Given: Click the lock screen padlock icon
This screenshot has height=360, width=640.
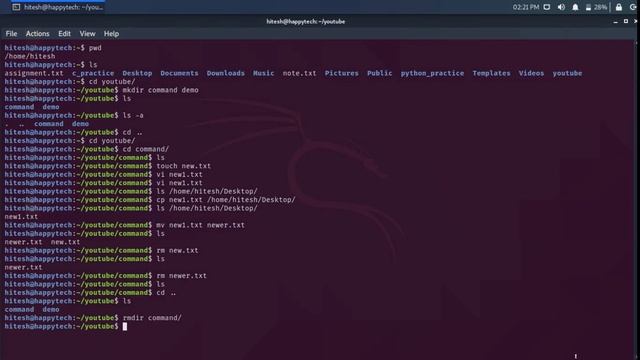Looking at the screenshot, I should (x=619, y=7).
